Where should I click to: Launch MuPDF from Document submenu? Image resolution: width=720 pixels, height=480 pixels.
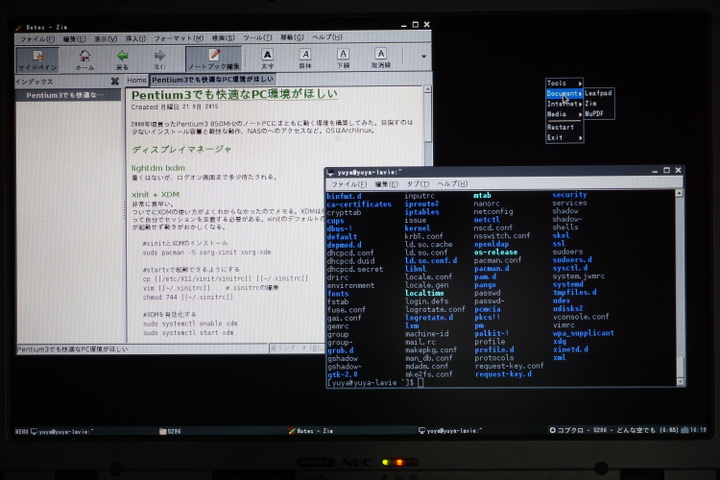(x=598, y=113)
